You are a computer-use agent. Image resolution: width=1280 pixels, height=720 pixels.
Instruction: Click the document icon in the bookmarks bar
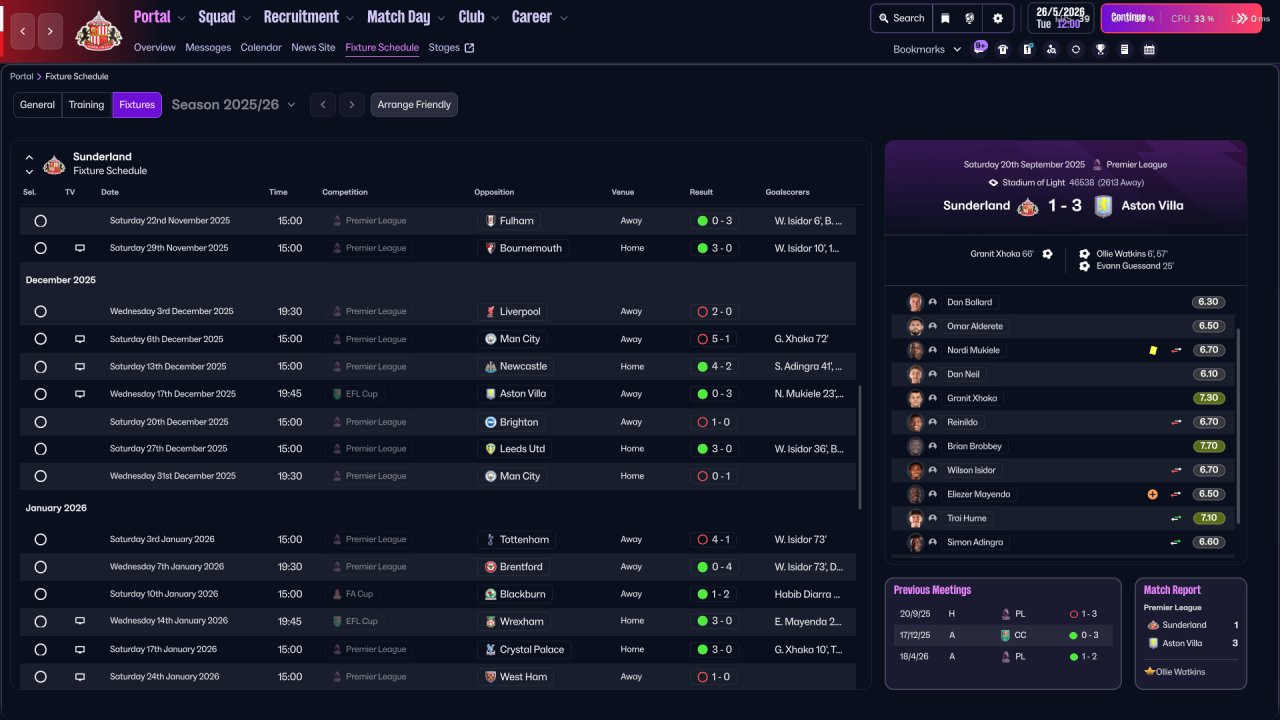pyautogui.click(x=1124, y=49)
